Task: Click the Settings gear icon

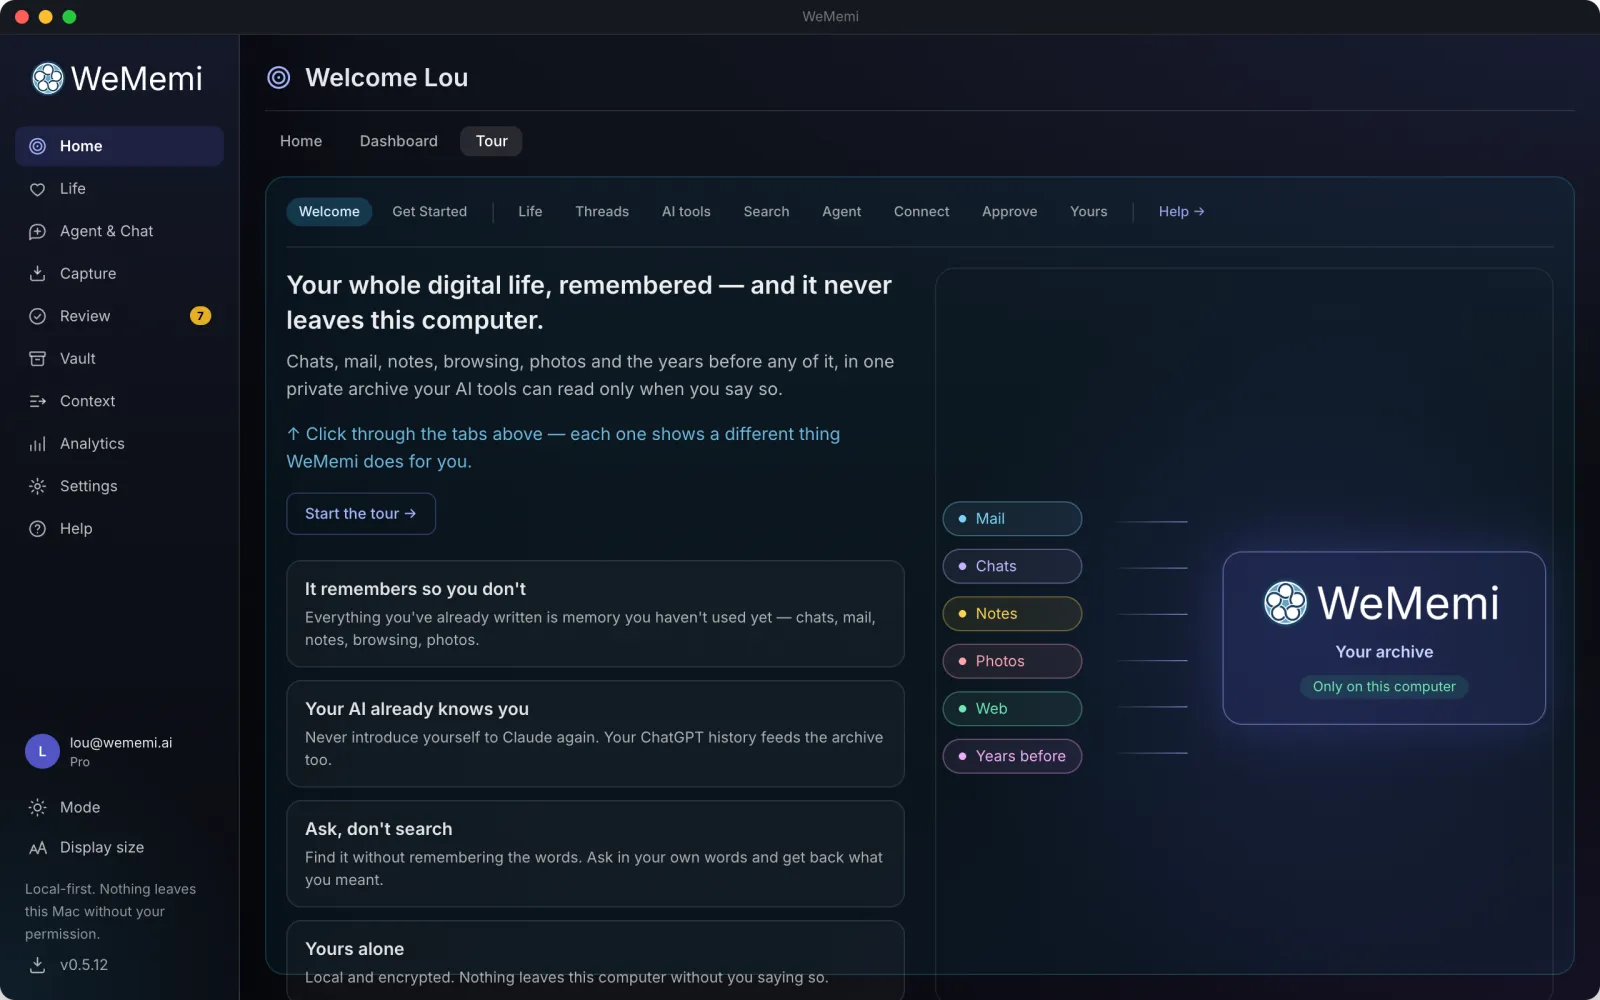Action: point(37,486)
